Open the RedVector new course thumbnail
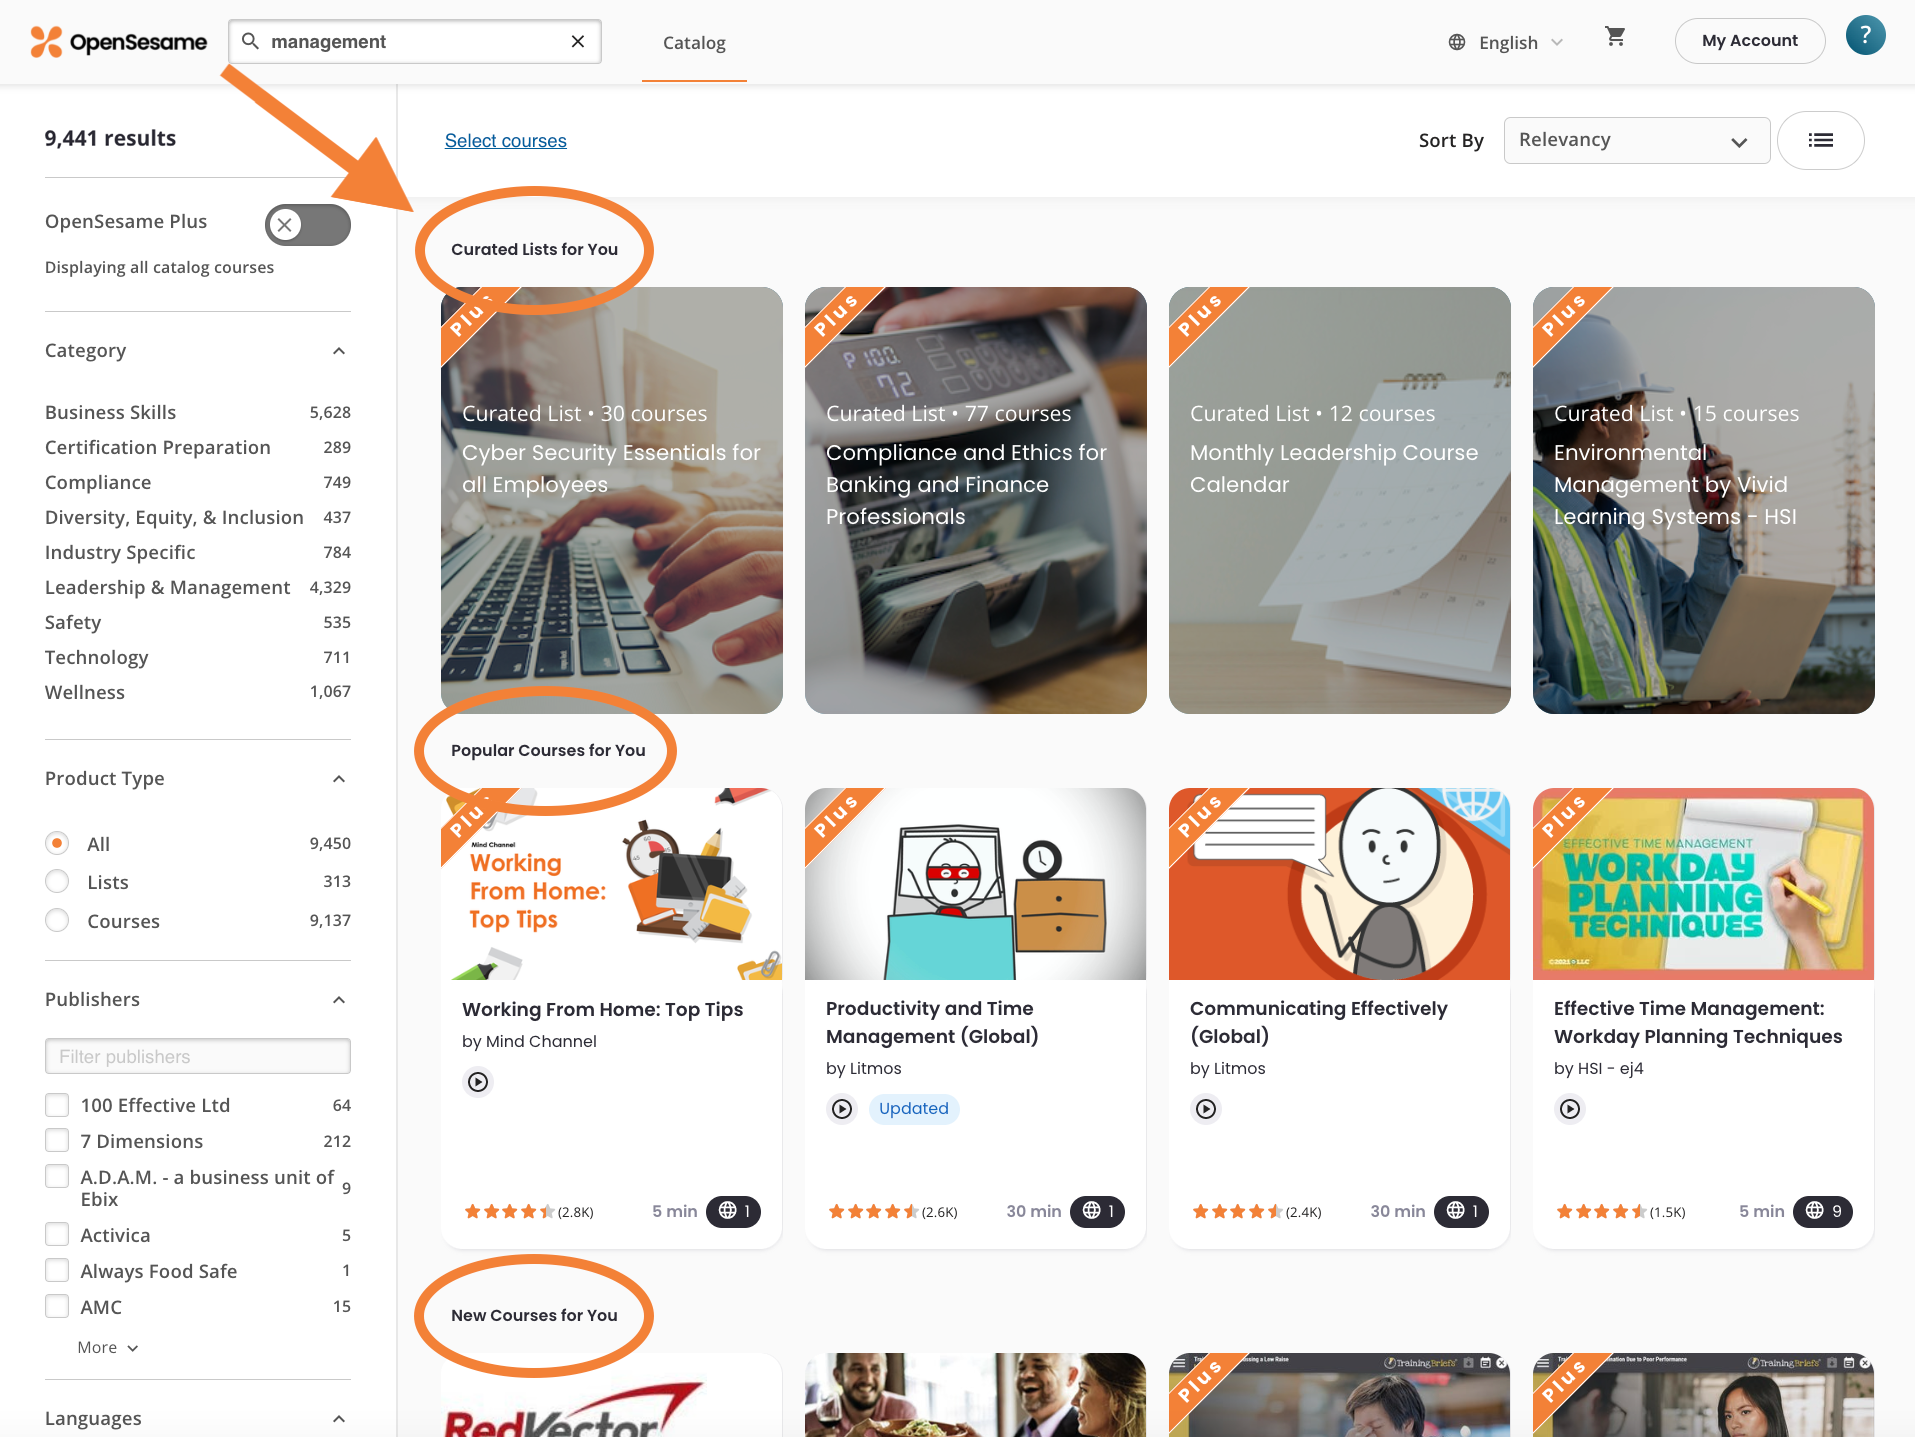The width and height of the screenshot is (1915, 1437). [x=612, y=1395]
